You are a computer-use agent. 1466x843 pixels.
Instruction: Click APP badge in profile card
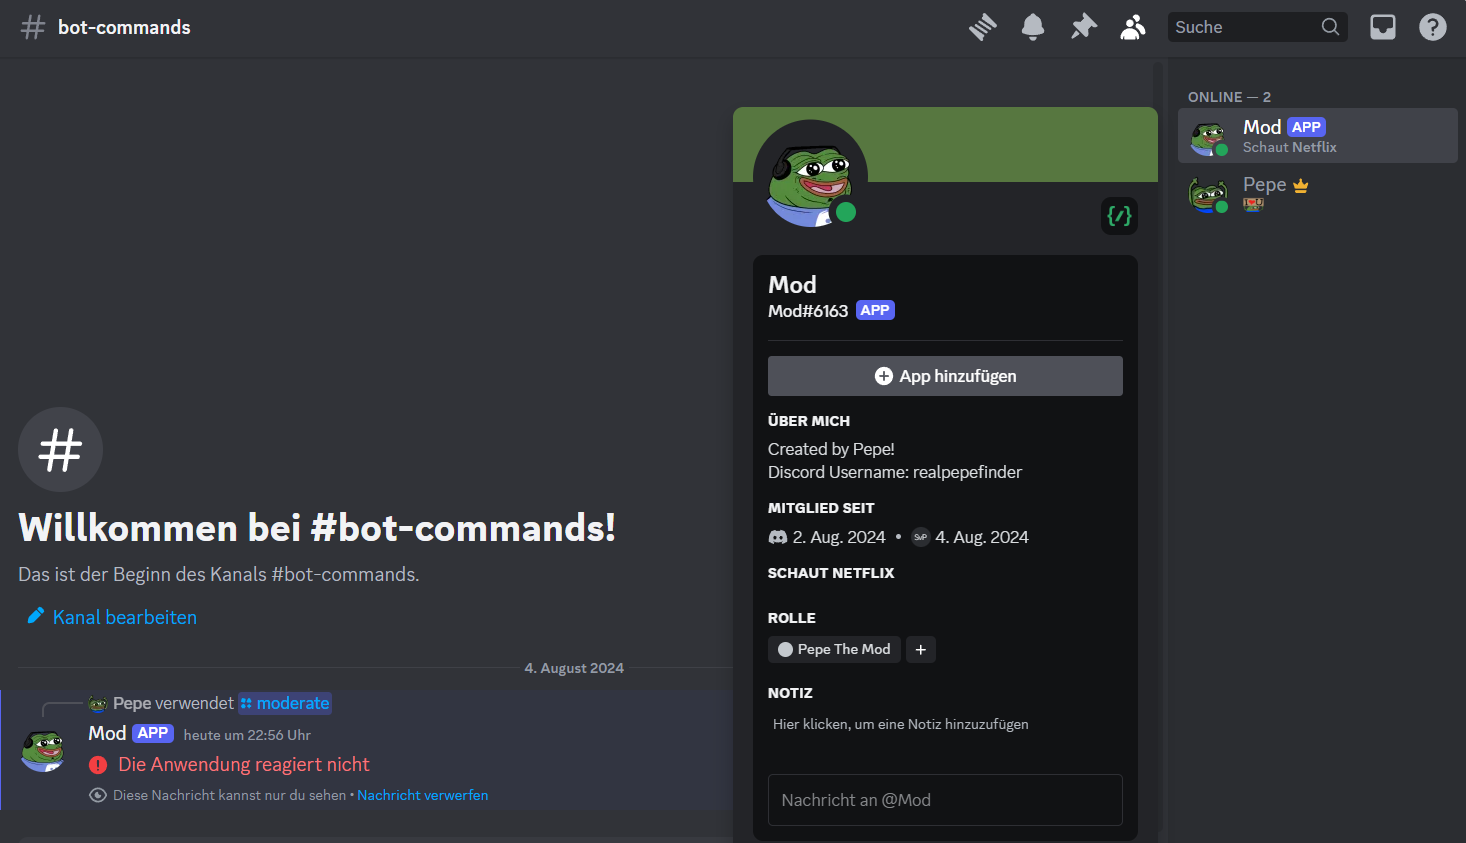tap(875, 310)
